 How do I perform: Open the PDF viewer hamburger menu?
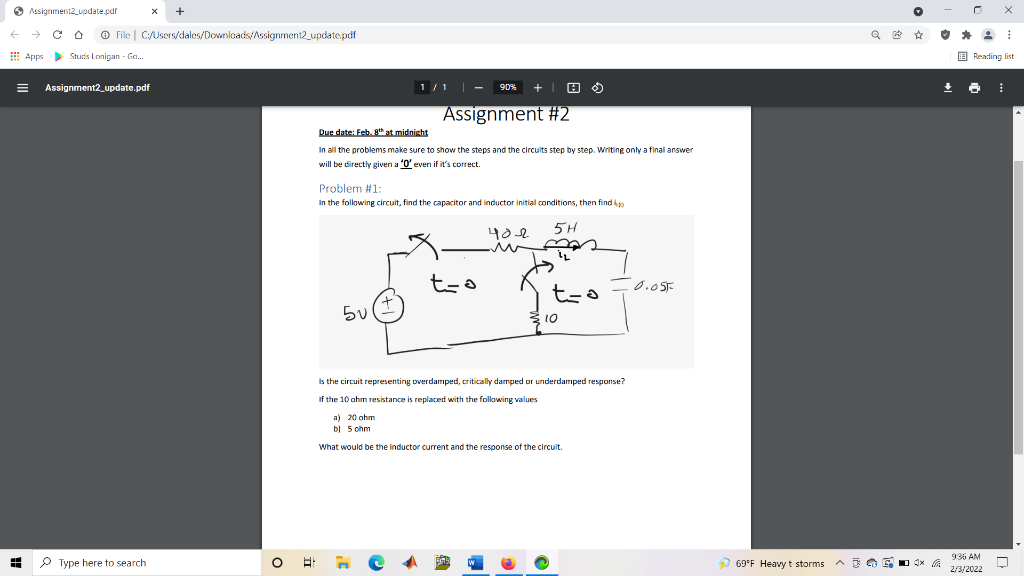coord(23,87)
